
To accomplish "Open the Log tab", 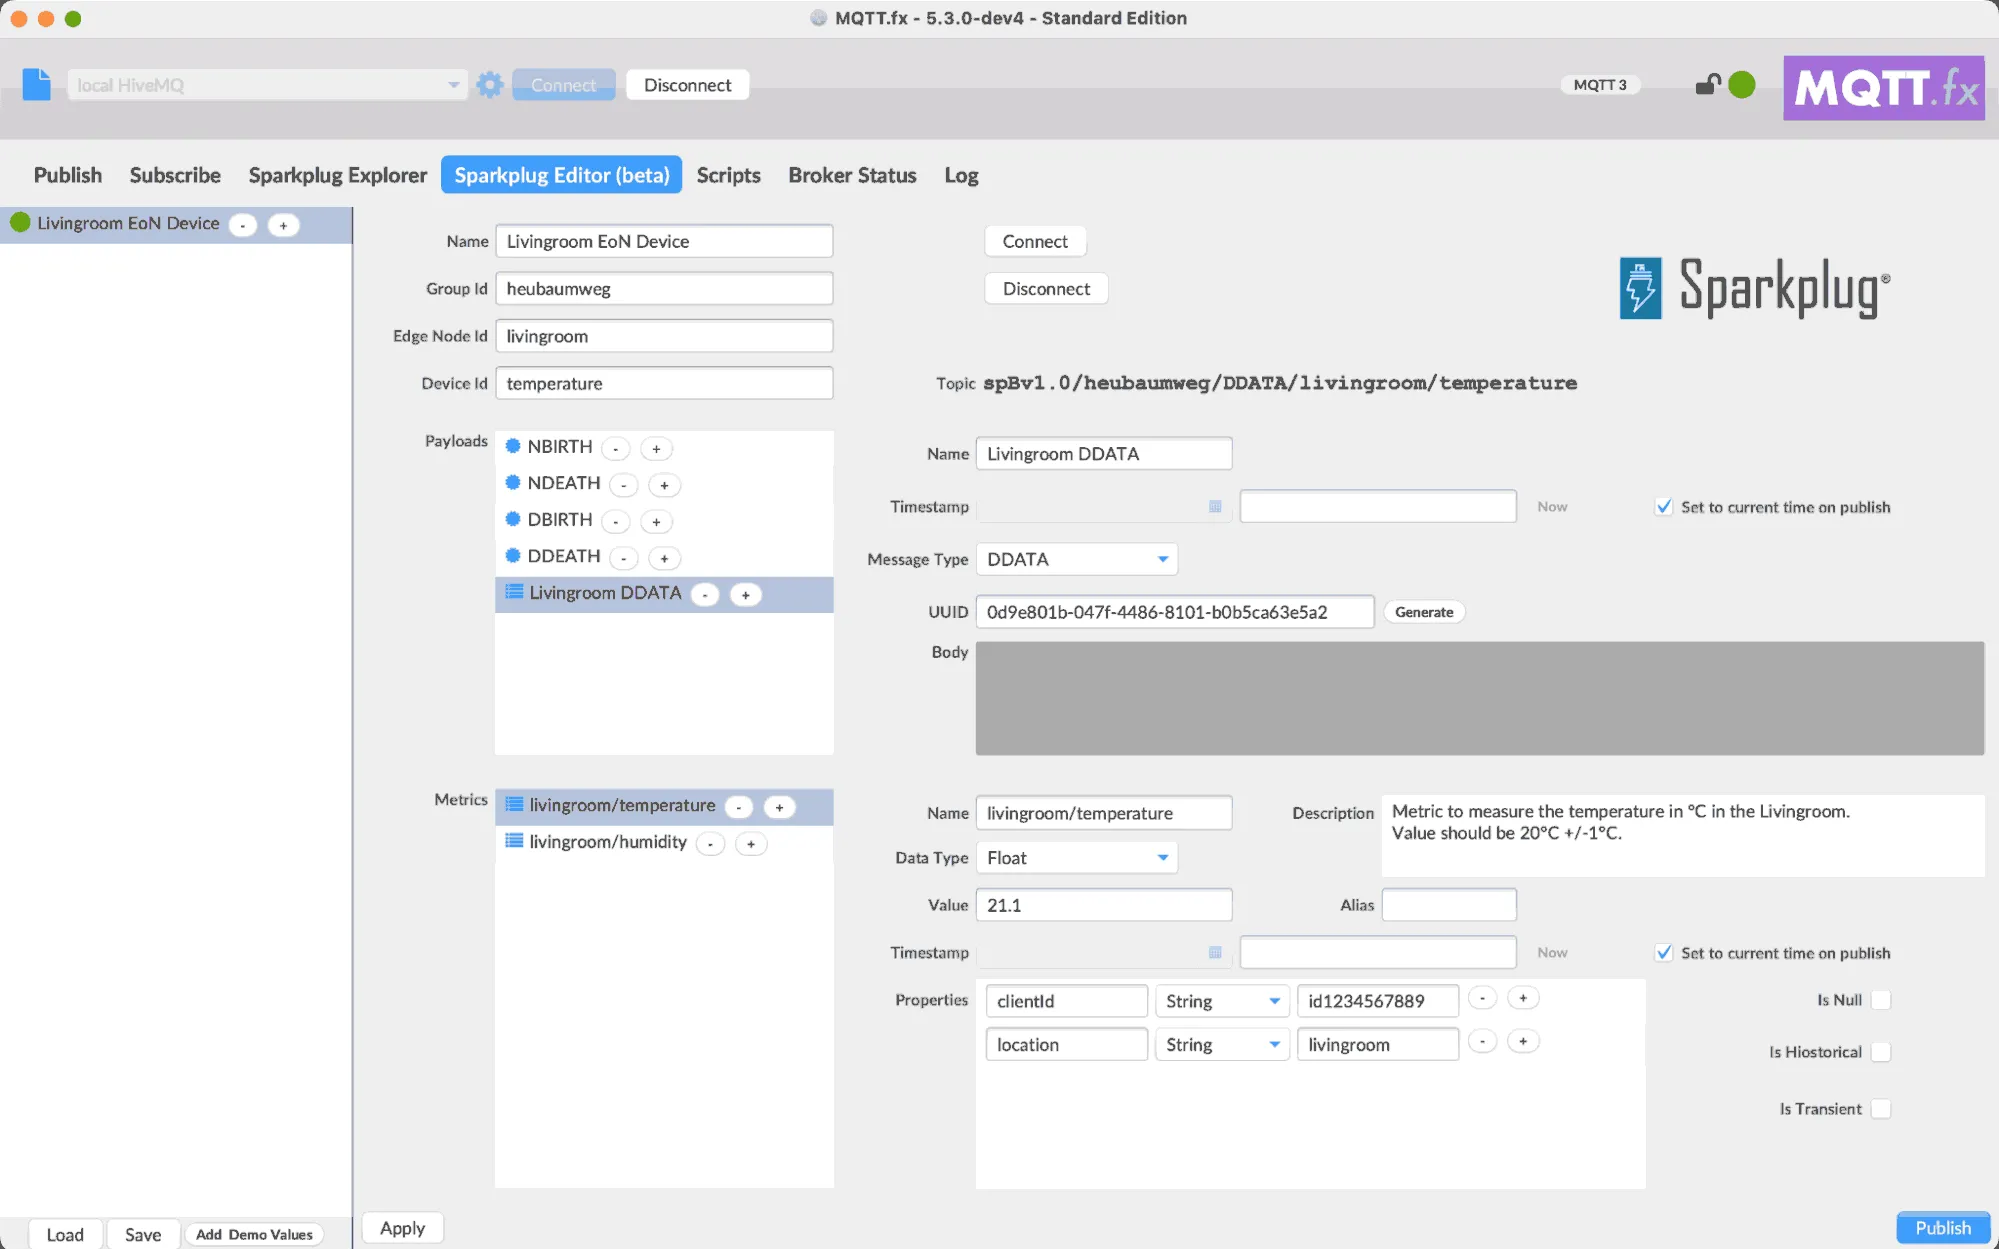I will (961, 175).
